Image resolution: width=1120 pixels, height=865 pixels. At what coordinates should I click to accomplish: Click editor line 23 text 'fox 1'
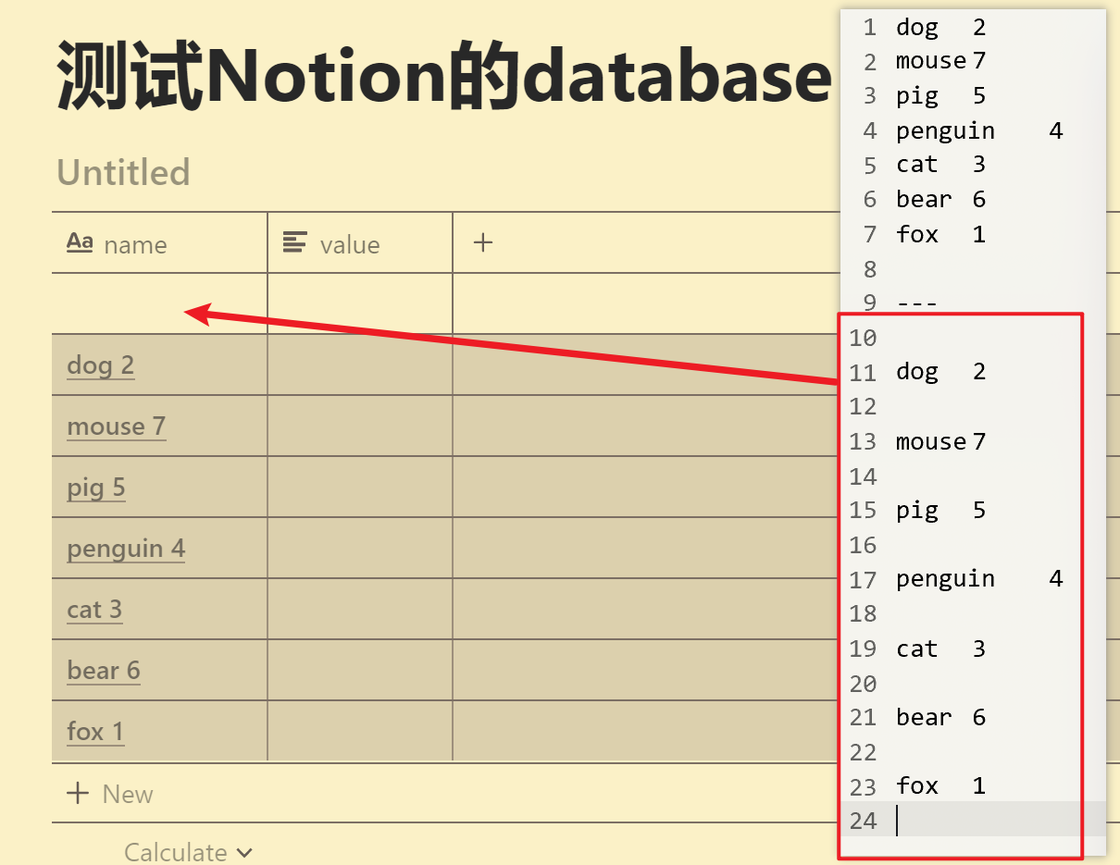tap(941, 786)
